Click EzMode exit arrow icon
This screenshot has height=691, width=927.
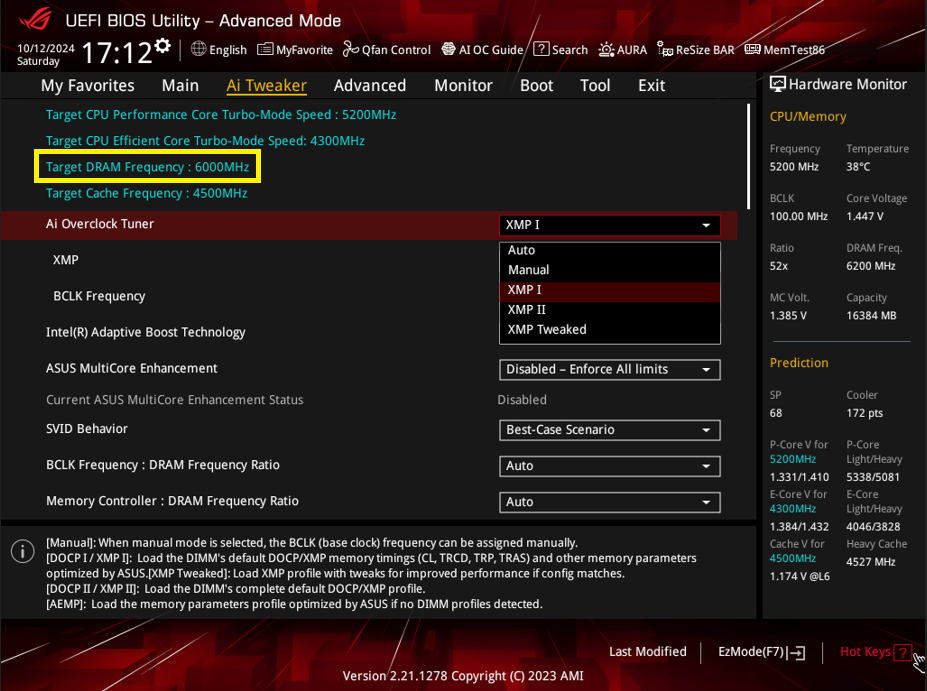point(796,653)
